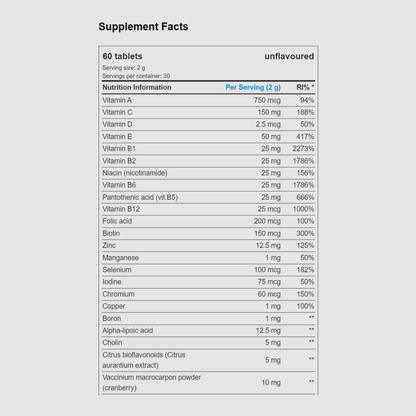Select the Selenium row label

[117, 270]
